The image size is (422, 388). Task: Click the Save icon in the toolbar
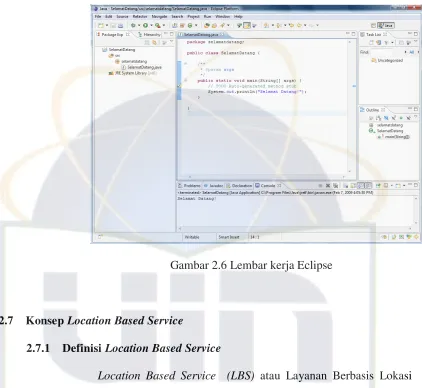[113, 25]
